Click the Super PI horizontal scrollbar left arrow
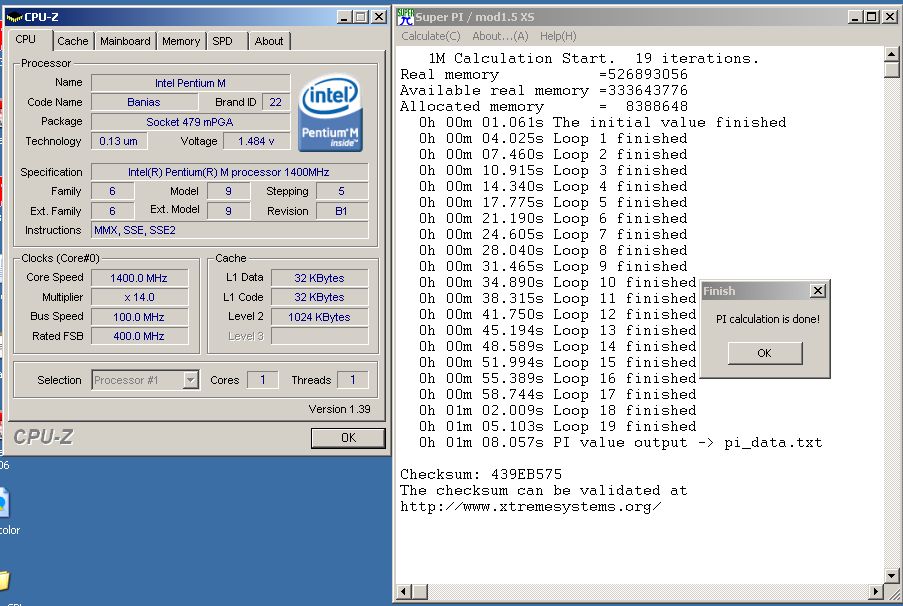Viewport: 903px width, 606px height. pos(404,592)
